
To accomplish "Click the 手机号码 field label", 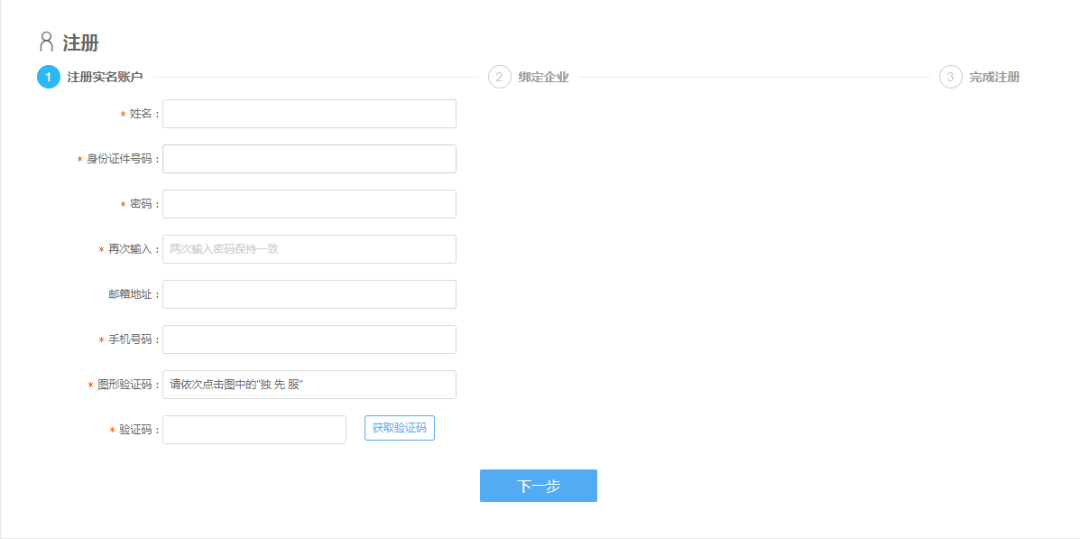I will (x=130, y=339).
